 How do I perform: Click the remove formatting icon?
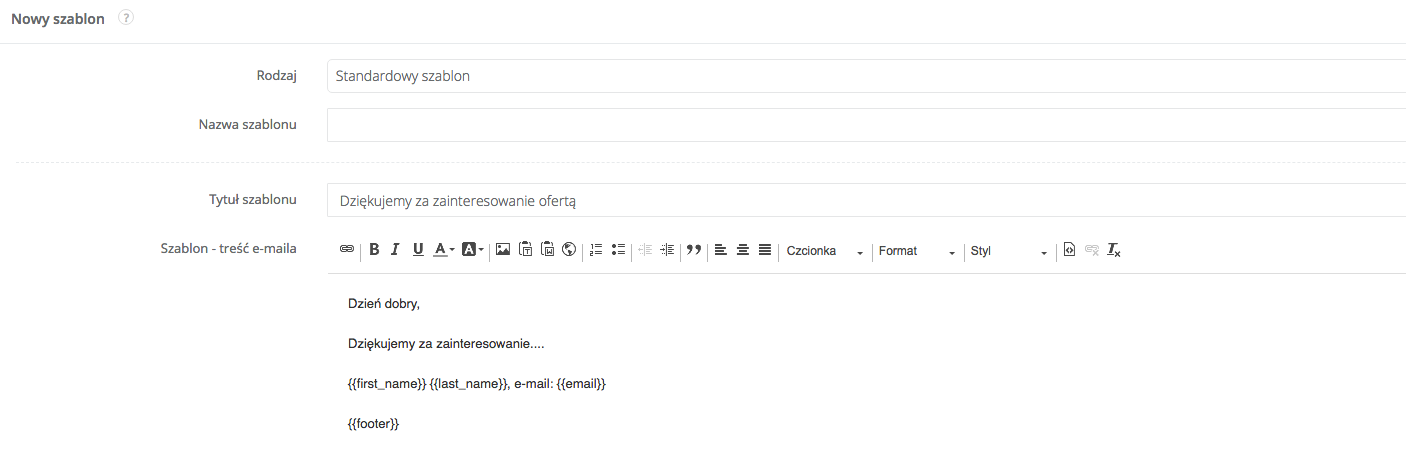tap(1114, 250)
